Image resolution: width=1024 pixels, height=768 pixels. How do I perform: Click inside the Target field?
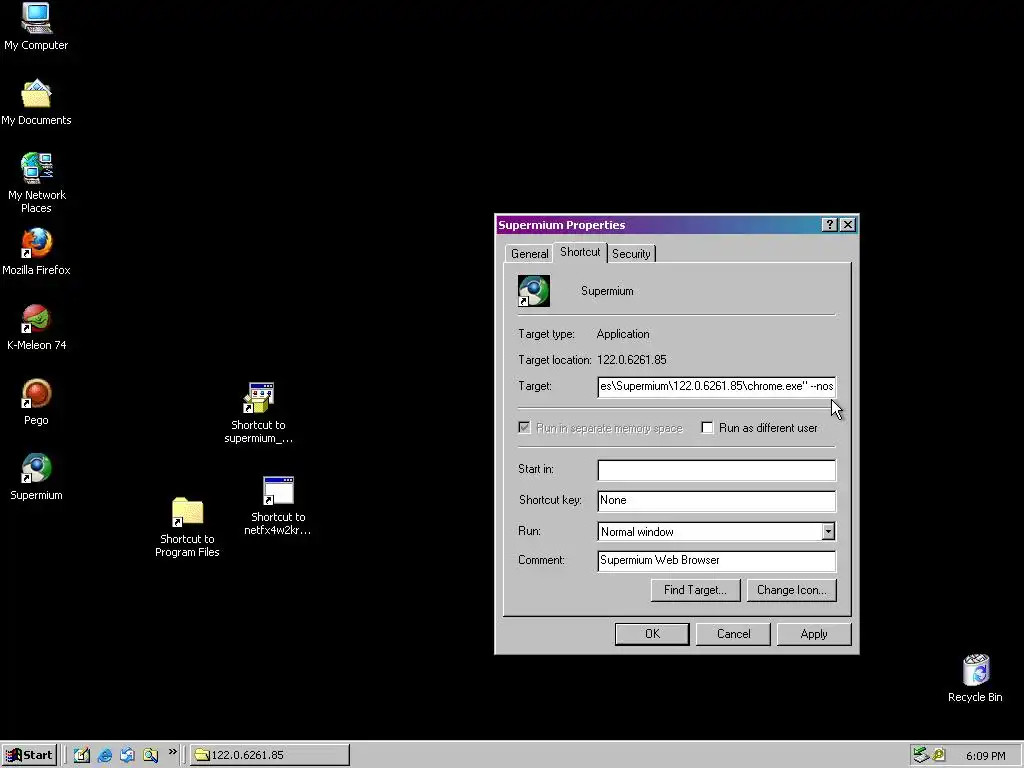click(716, 387)
